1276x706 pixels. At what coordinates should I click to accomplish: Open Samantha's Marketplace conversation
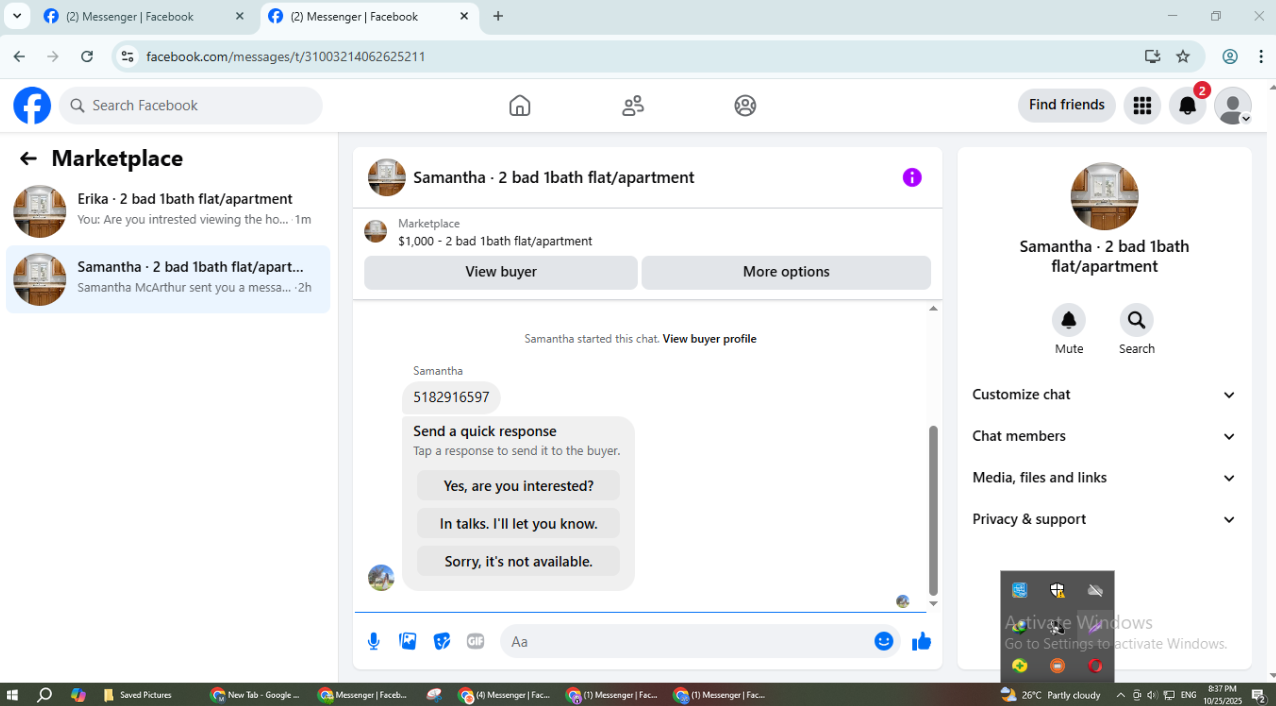click(x=168, y=279)
